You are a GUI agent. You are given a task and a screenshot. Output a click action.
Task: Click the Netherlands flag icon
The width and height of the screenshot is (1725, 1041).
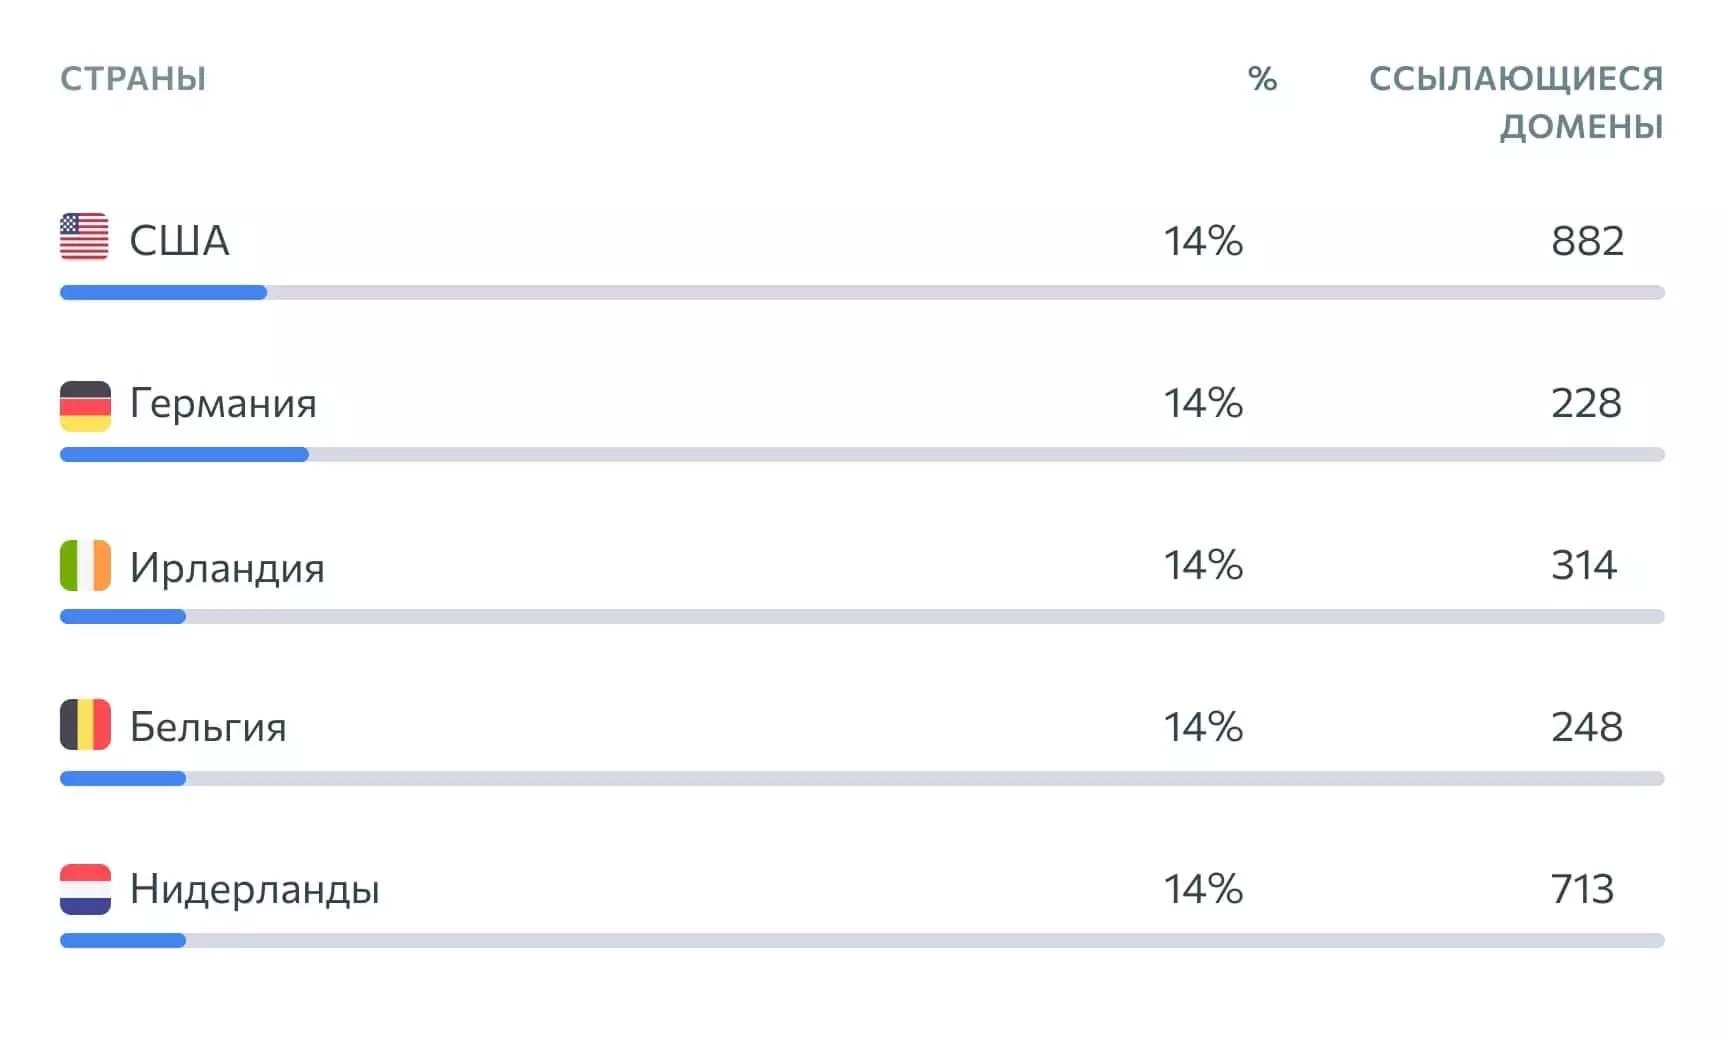coord(85,889)
